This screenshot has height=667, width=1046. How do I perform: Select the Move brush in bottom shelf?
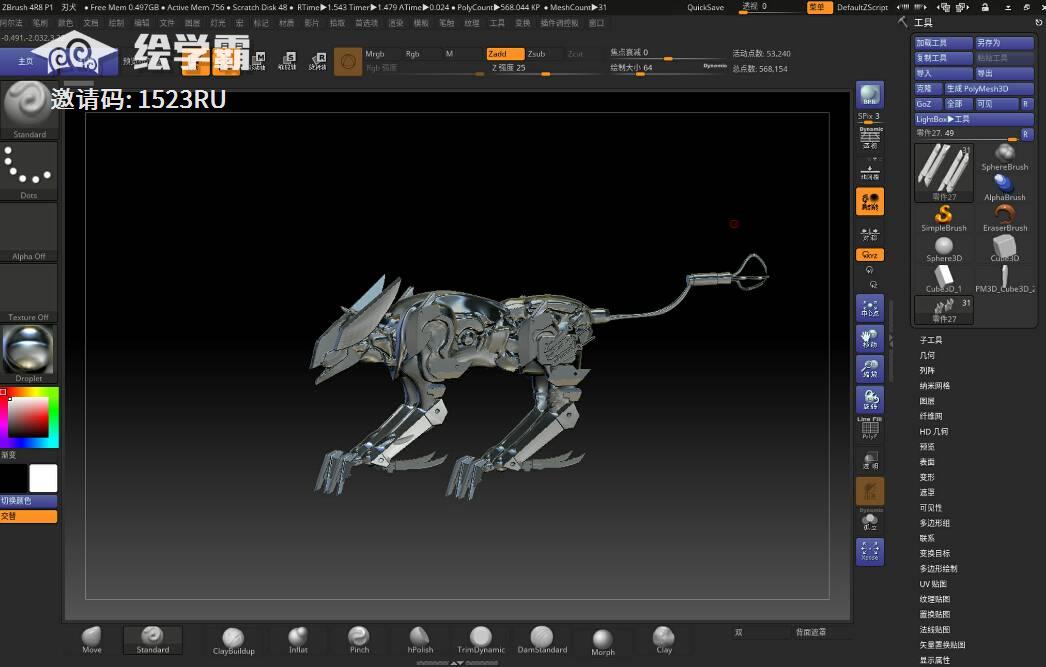[91, 640]
